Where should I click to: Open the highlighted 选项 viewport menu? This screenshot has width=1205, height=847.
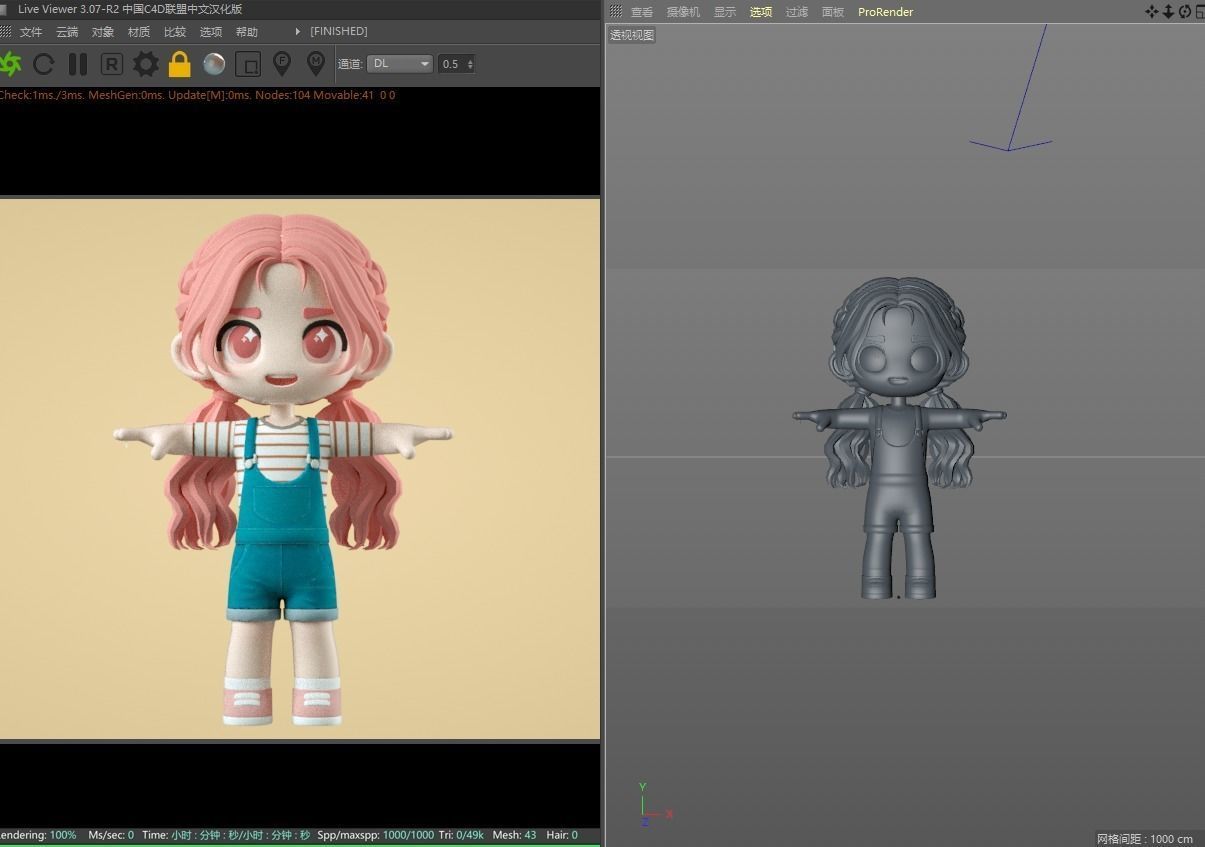click(761, 12)
